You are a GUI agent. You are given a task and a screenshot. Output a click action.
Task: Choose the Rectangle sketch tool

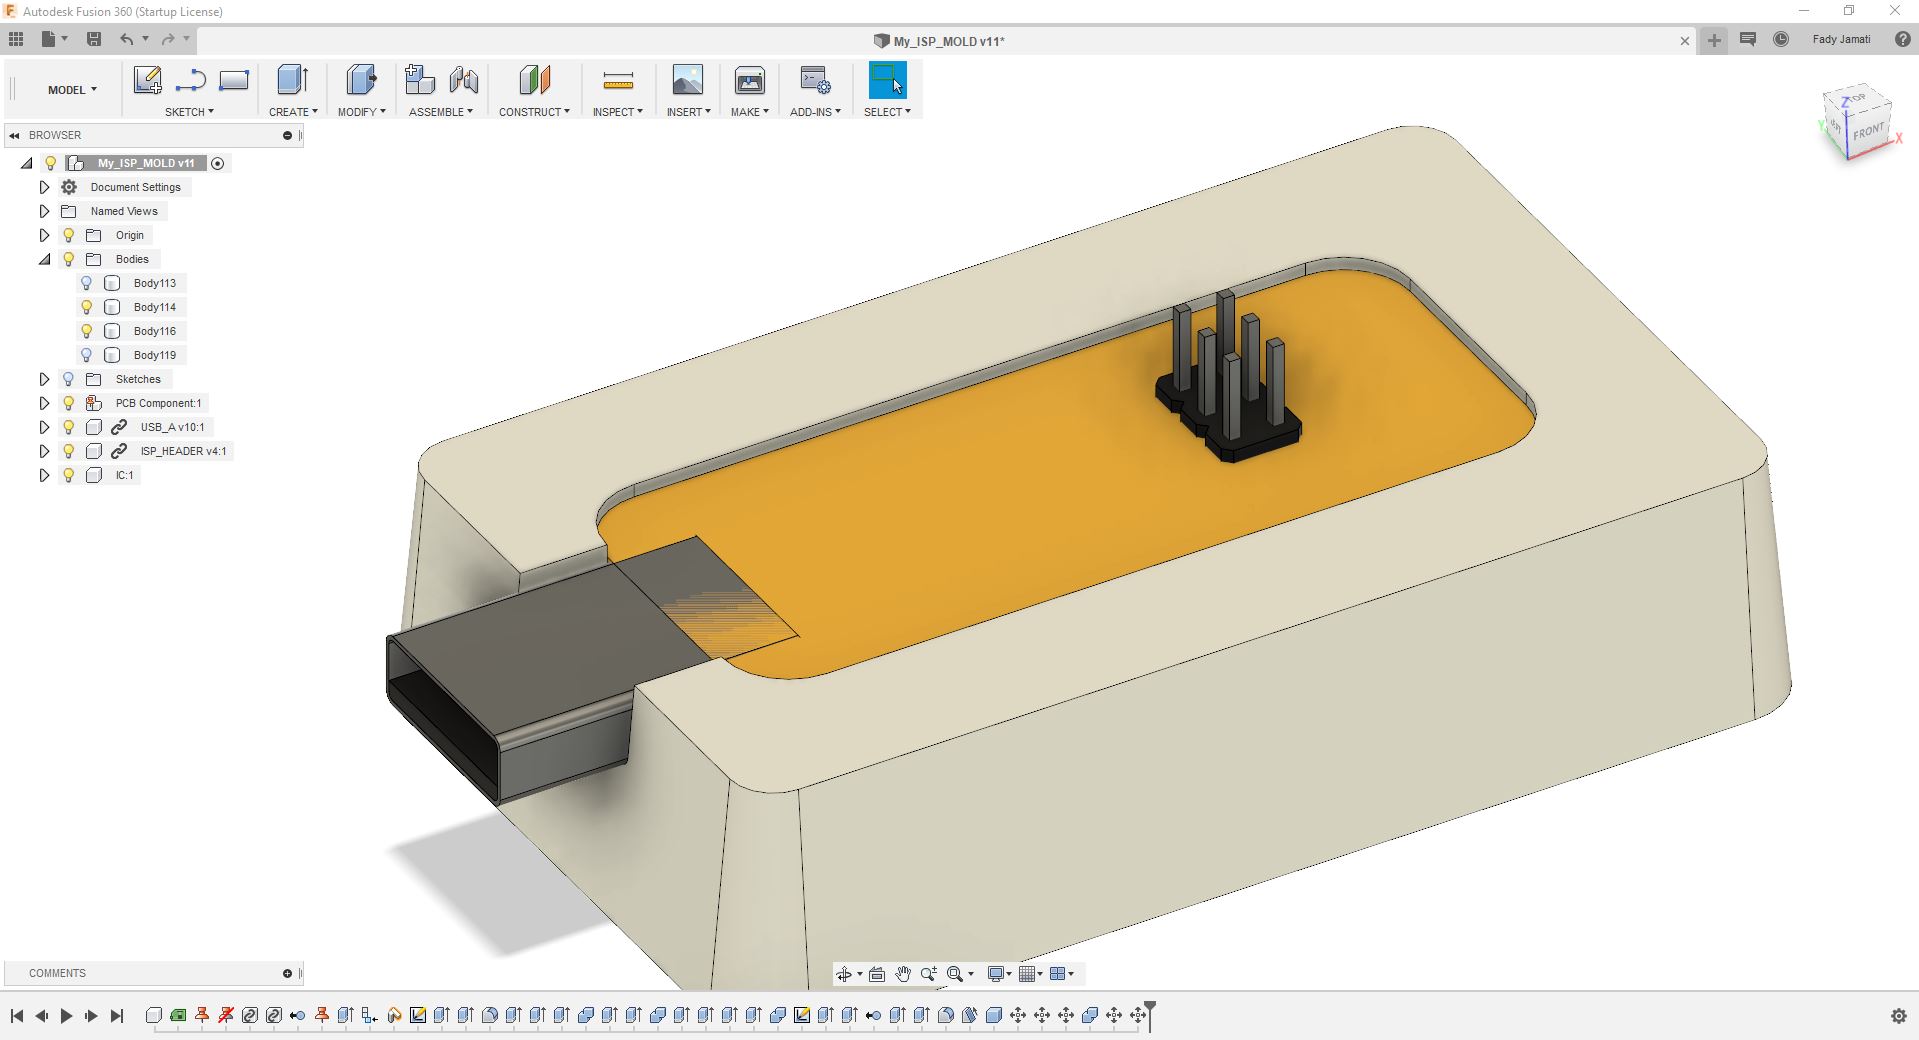(x=233, y=80)
